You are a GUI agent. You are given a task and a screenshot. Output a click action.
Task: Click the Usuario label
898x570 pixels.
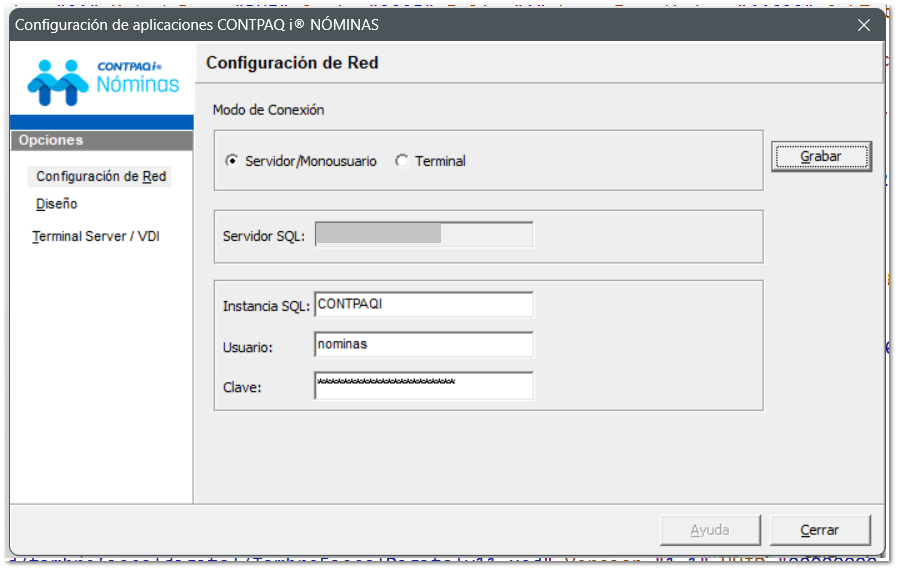click(247, 347)
